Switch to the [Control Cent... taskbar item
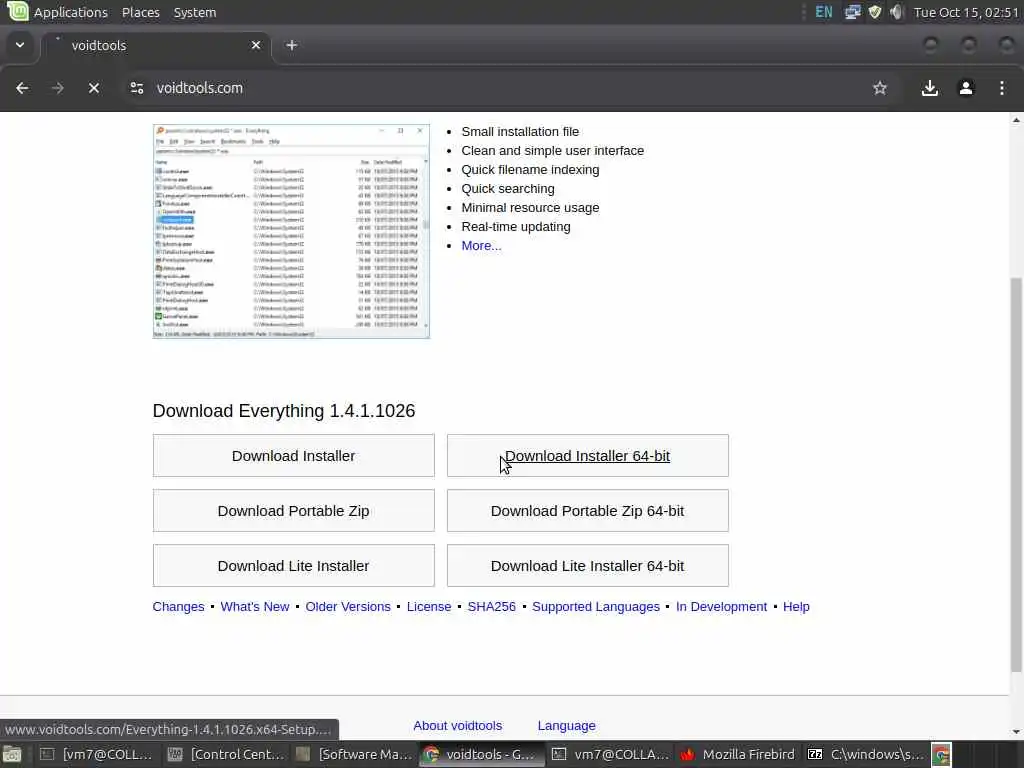Image resolution: width=1024 pixels, height=768 pixels. pos(224,755)
